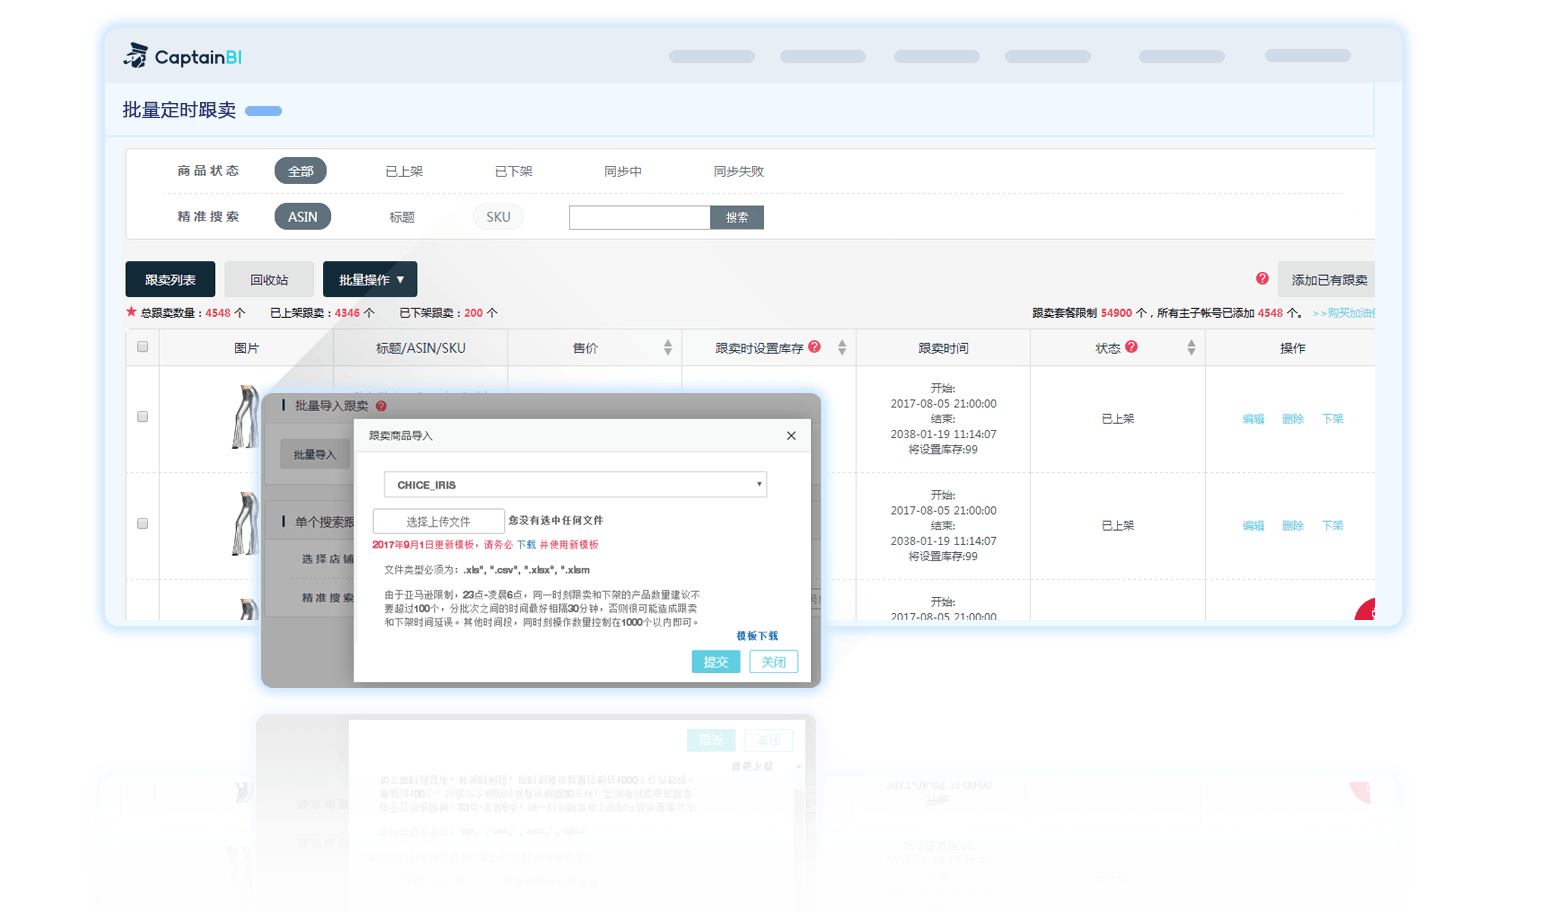Click 模板下载 link
The height and width of the screenshot is (912, 1567).
click(757, 636)
